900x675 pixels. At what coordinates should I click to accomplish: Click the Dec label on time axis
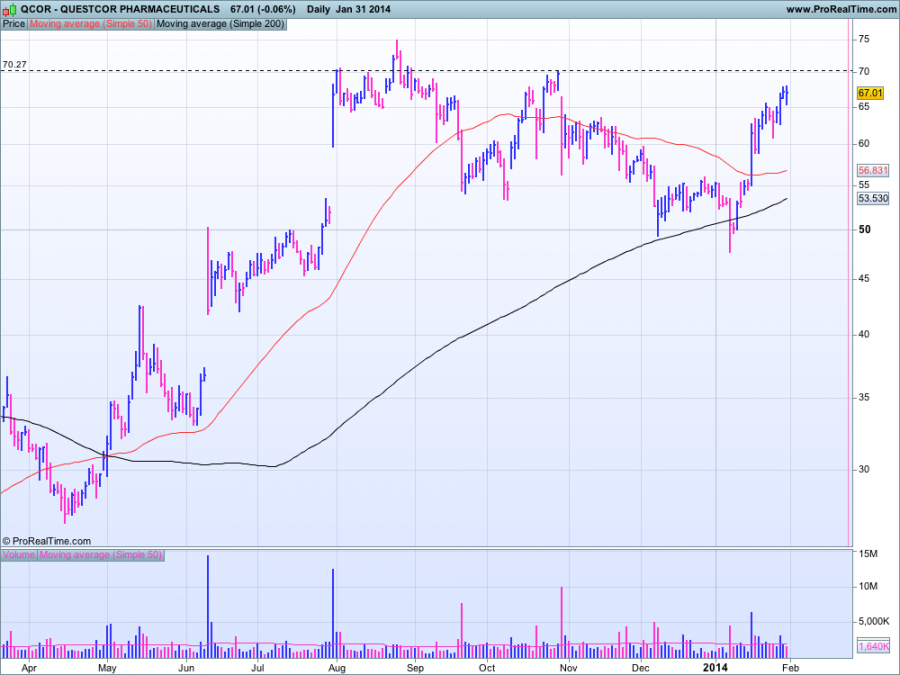[x=641, y=668]
